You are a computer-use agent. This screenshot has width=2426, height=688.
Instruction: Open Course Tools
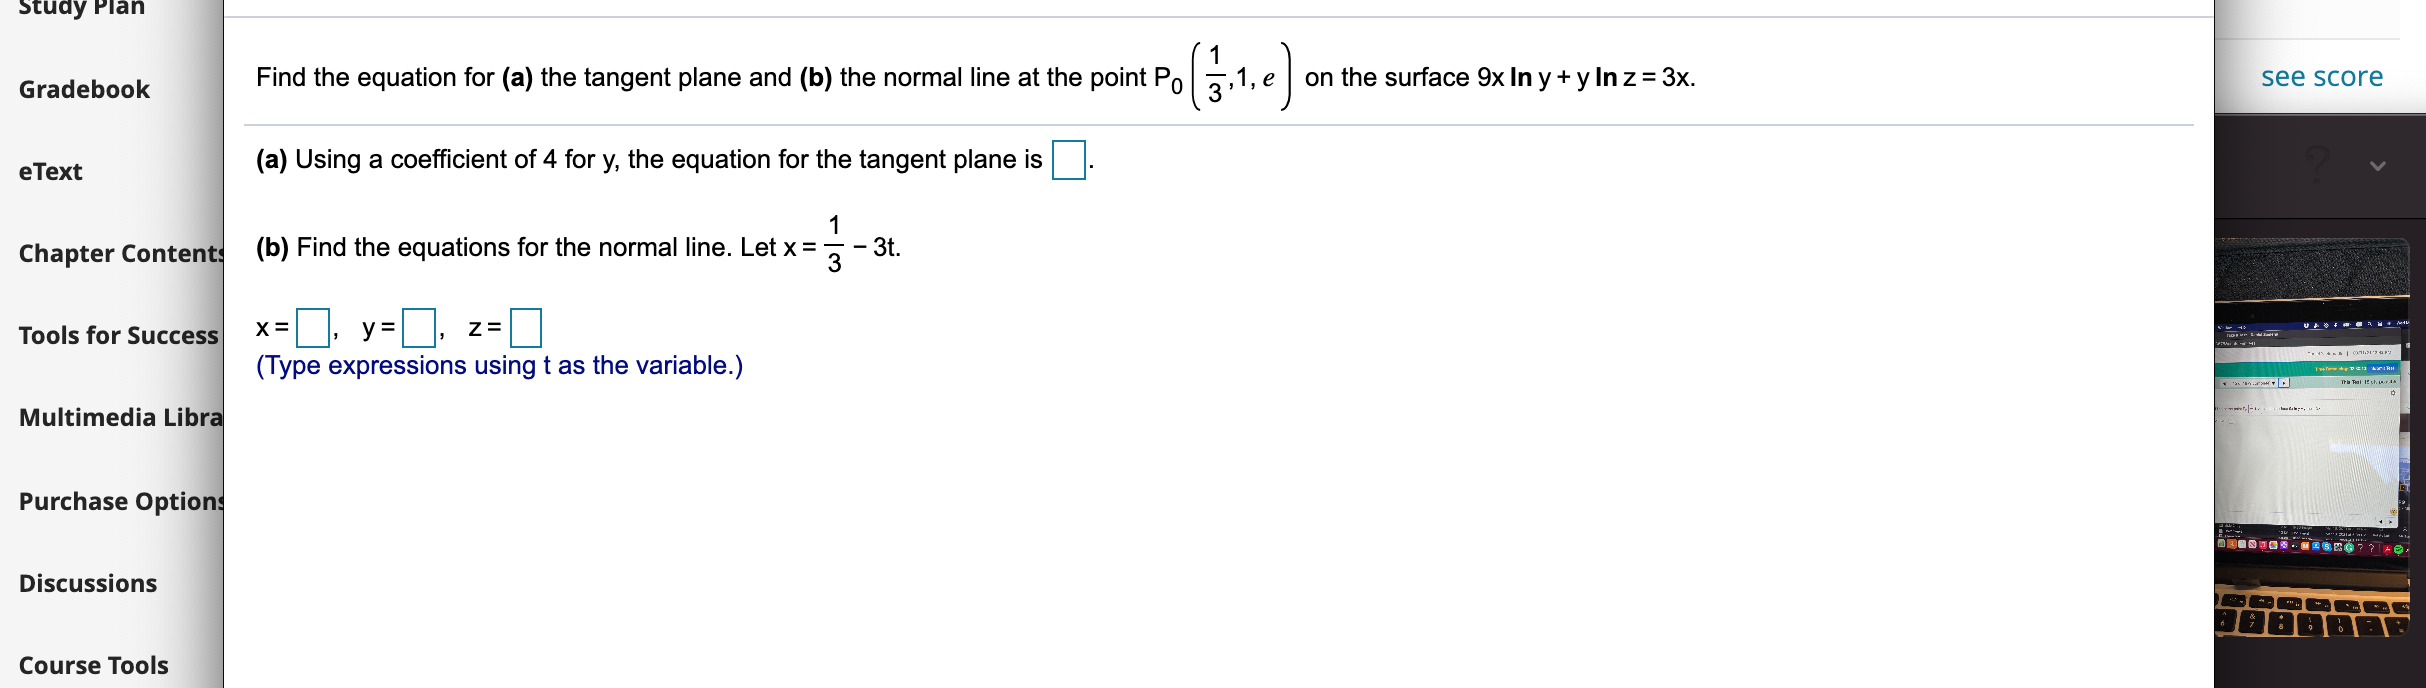pyautogui.click(x=92, y=665)
